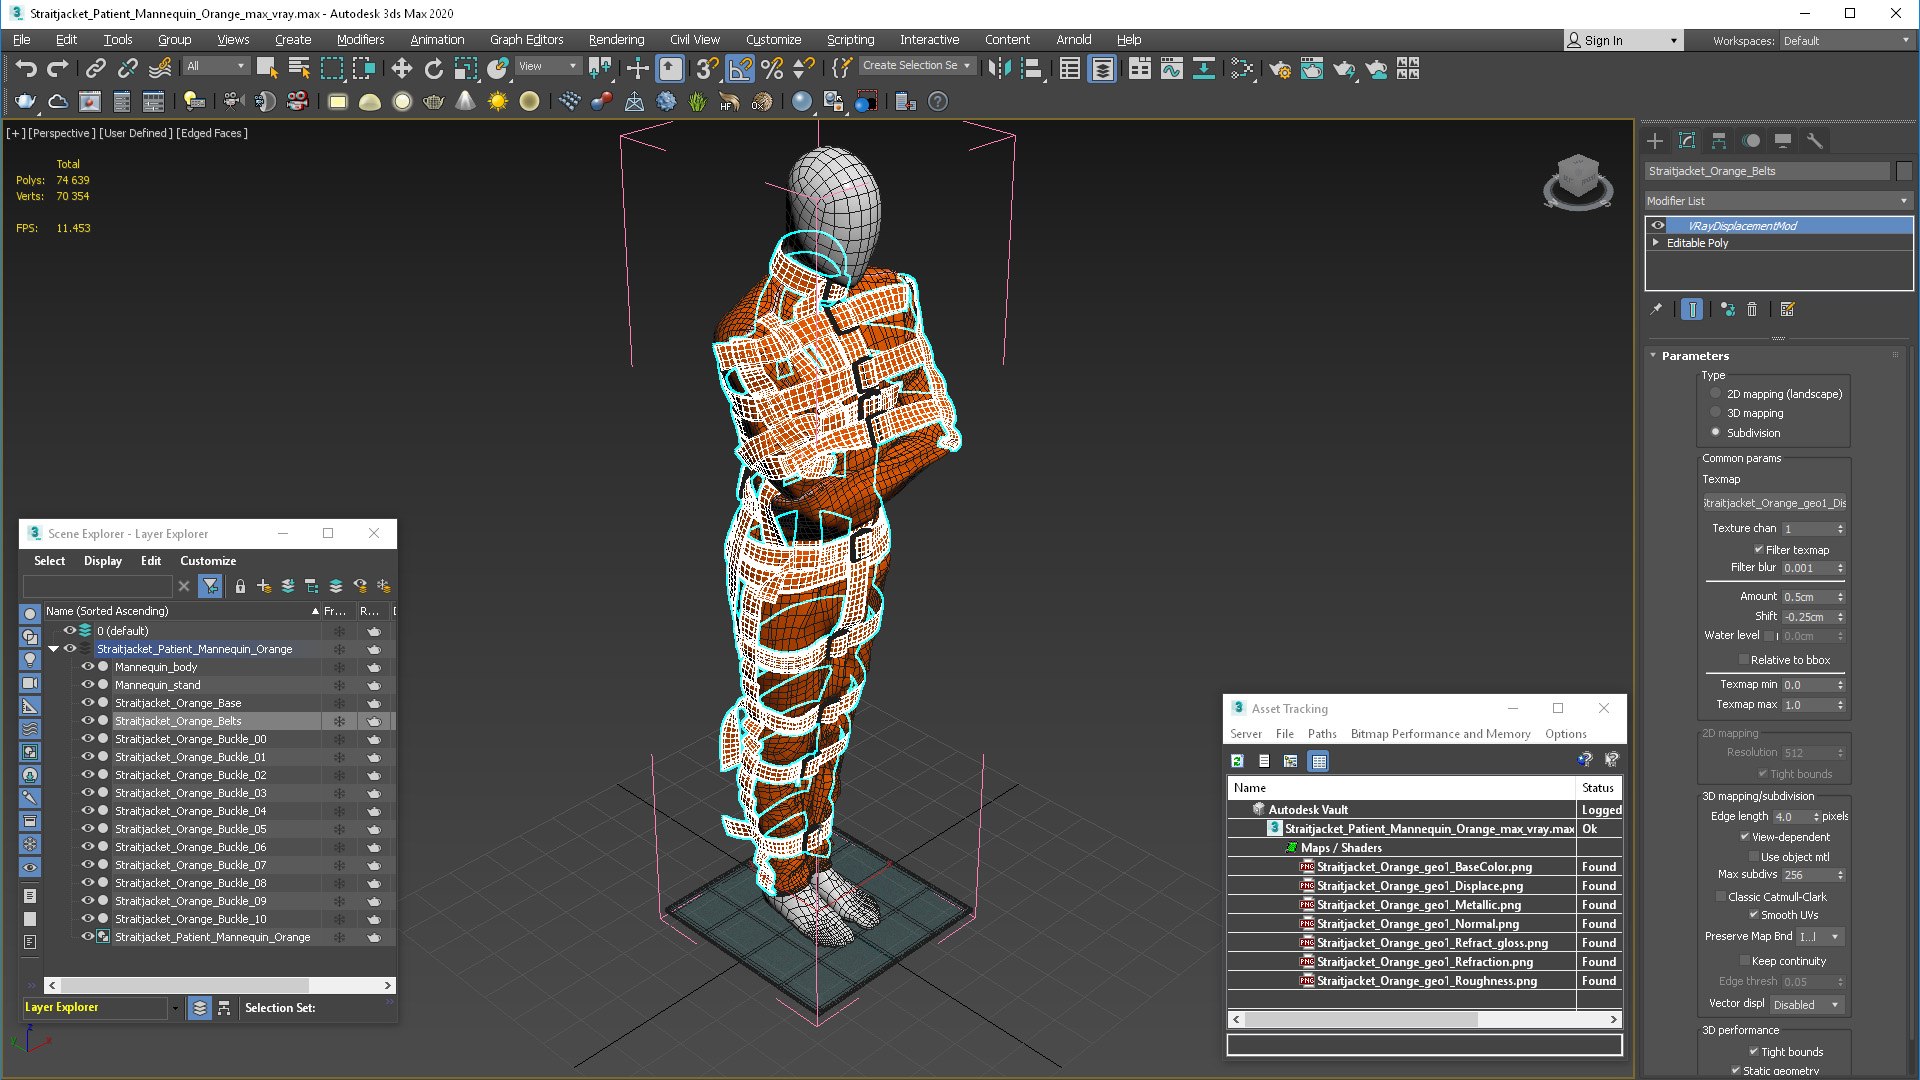Screen dimensions: 1920x1080
Task: Open Paths menu in Asset Tracking
Action: pos(1322,734)
